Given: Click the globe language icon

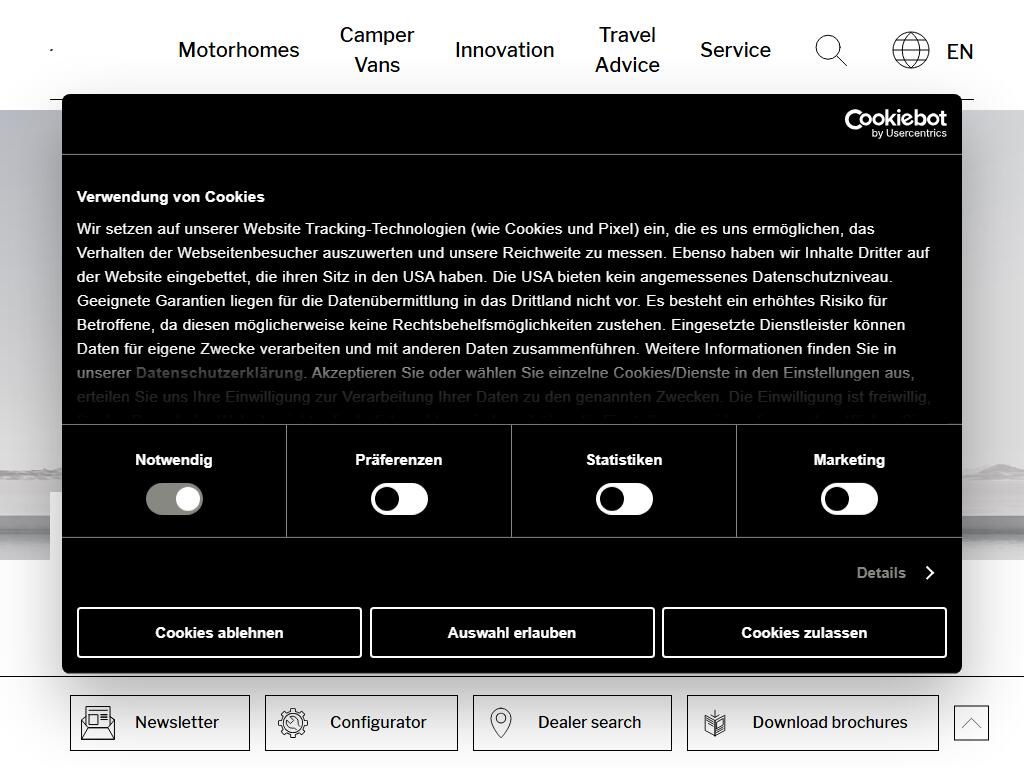Looking at the screenshot, I should [910, 50].
